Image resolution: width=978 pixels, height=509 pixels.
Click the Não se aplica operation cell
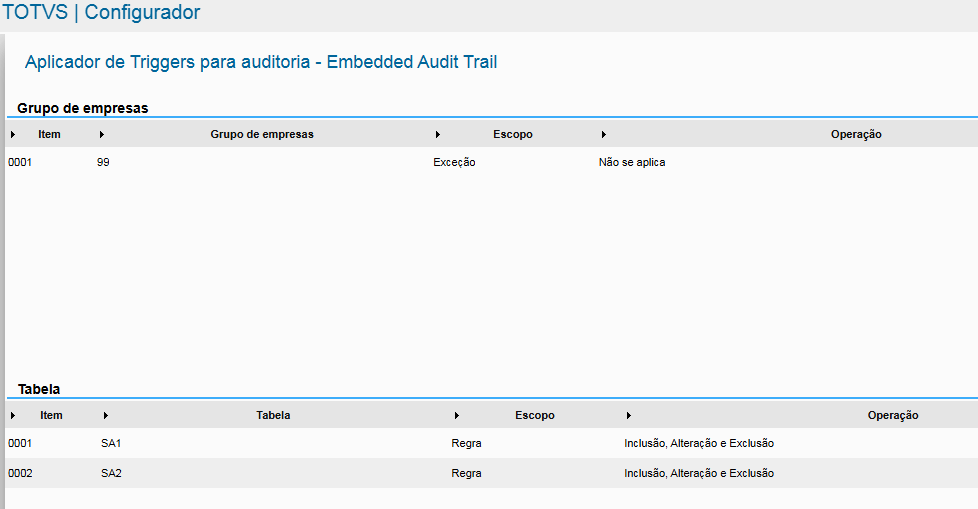coord(631,162)
